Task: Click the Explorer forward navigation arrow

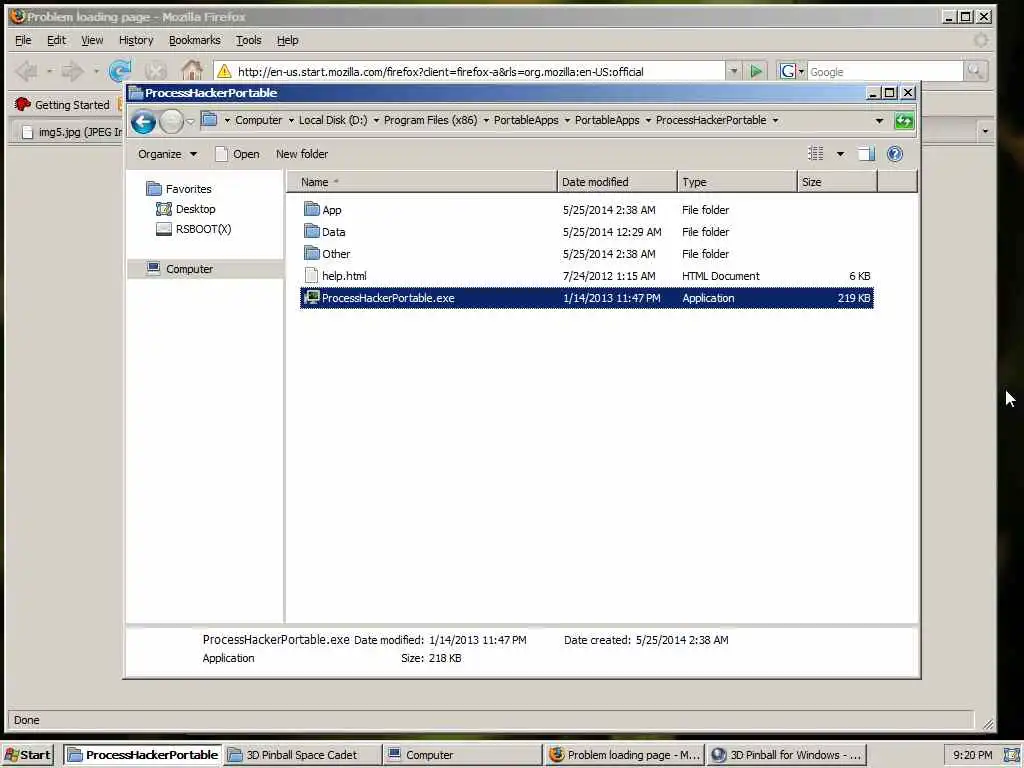Action: pos(171,121)
